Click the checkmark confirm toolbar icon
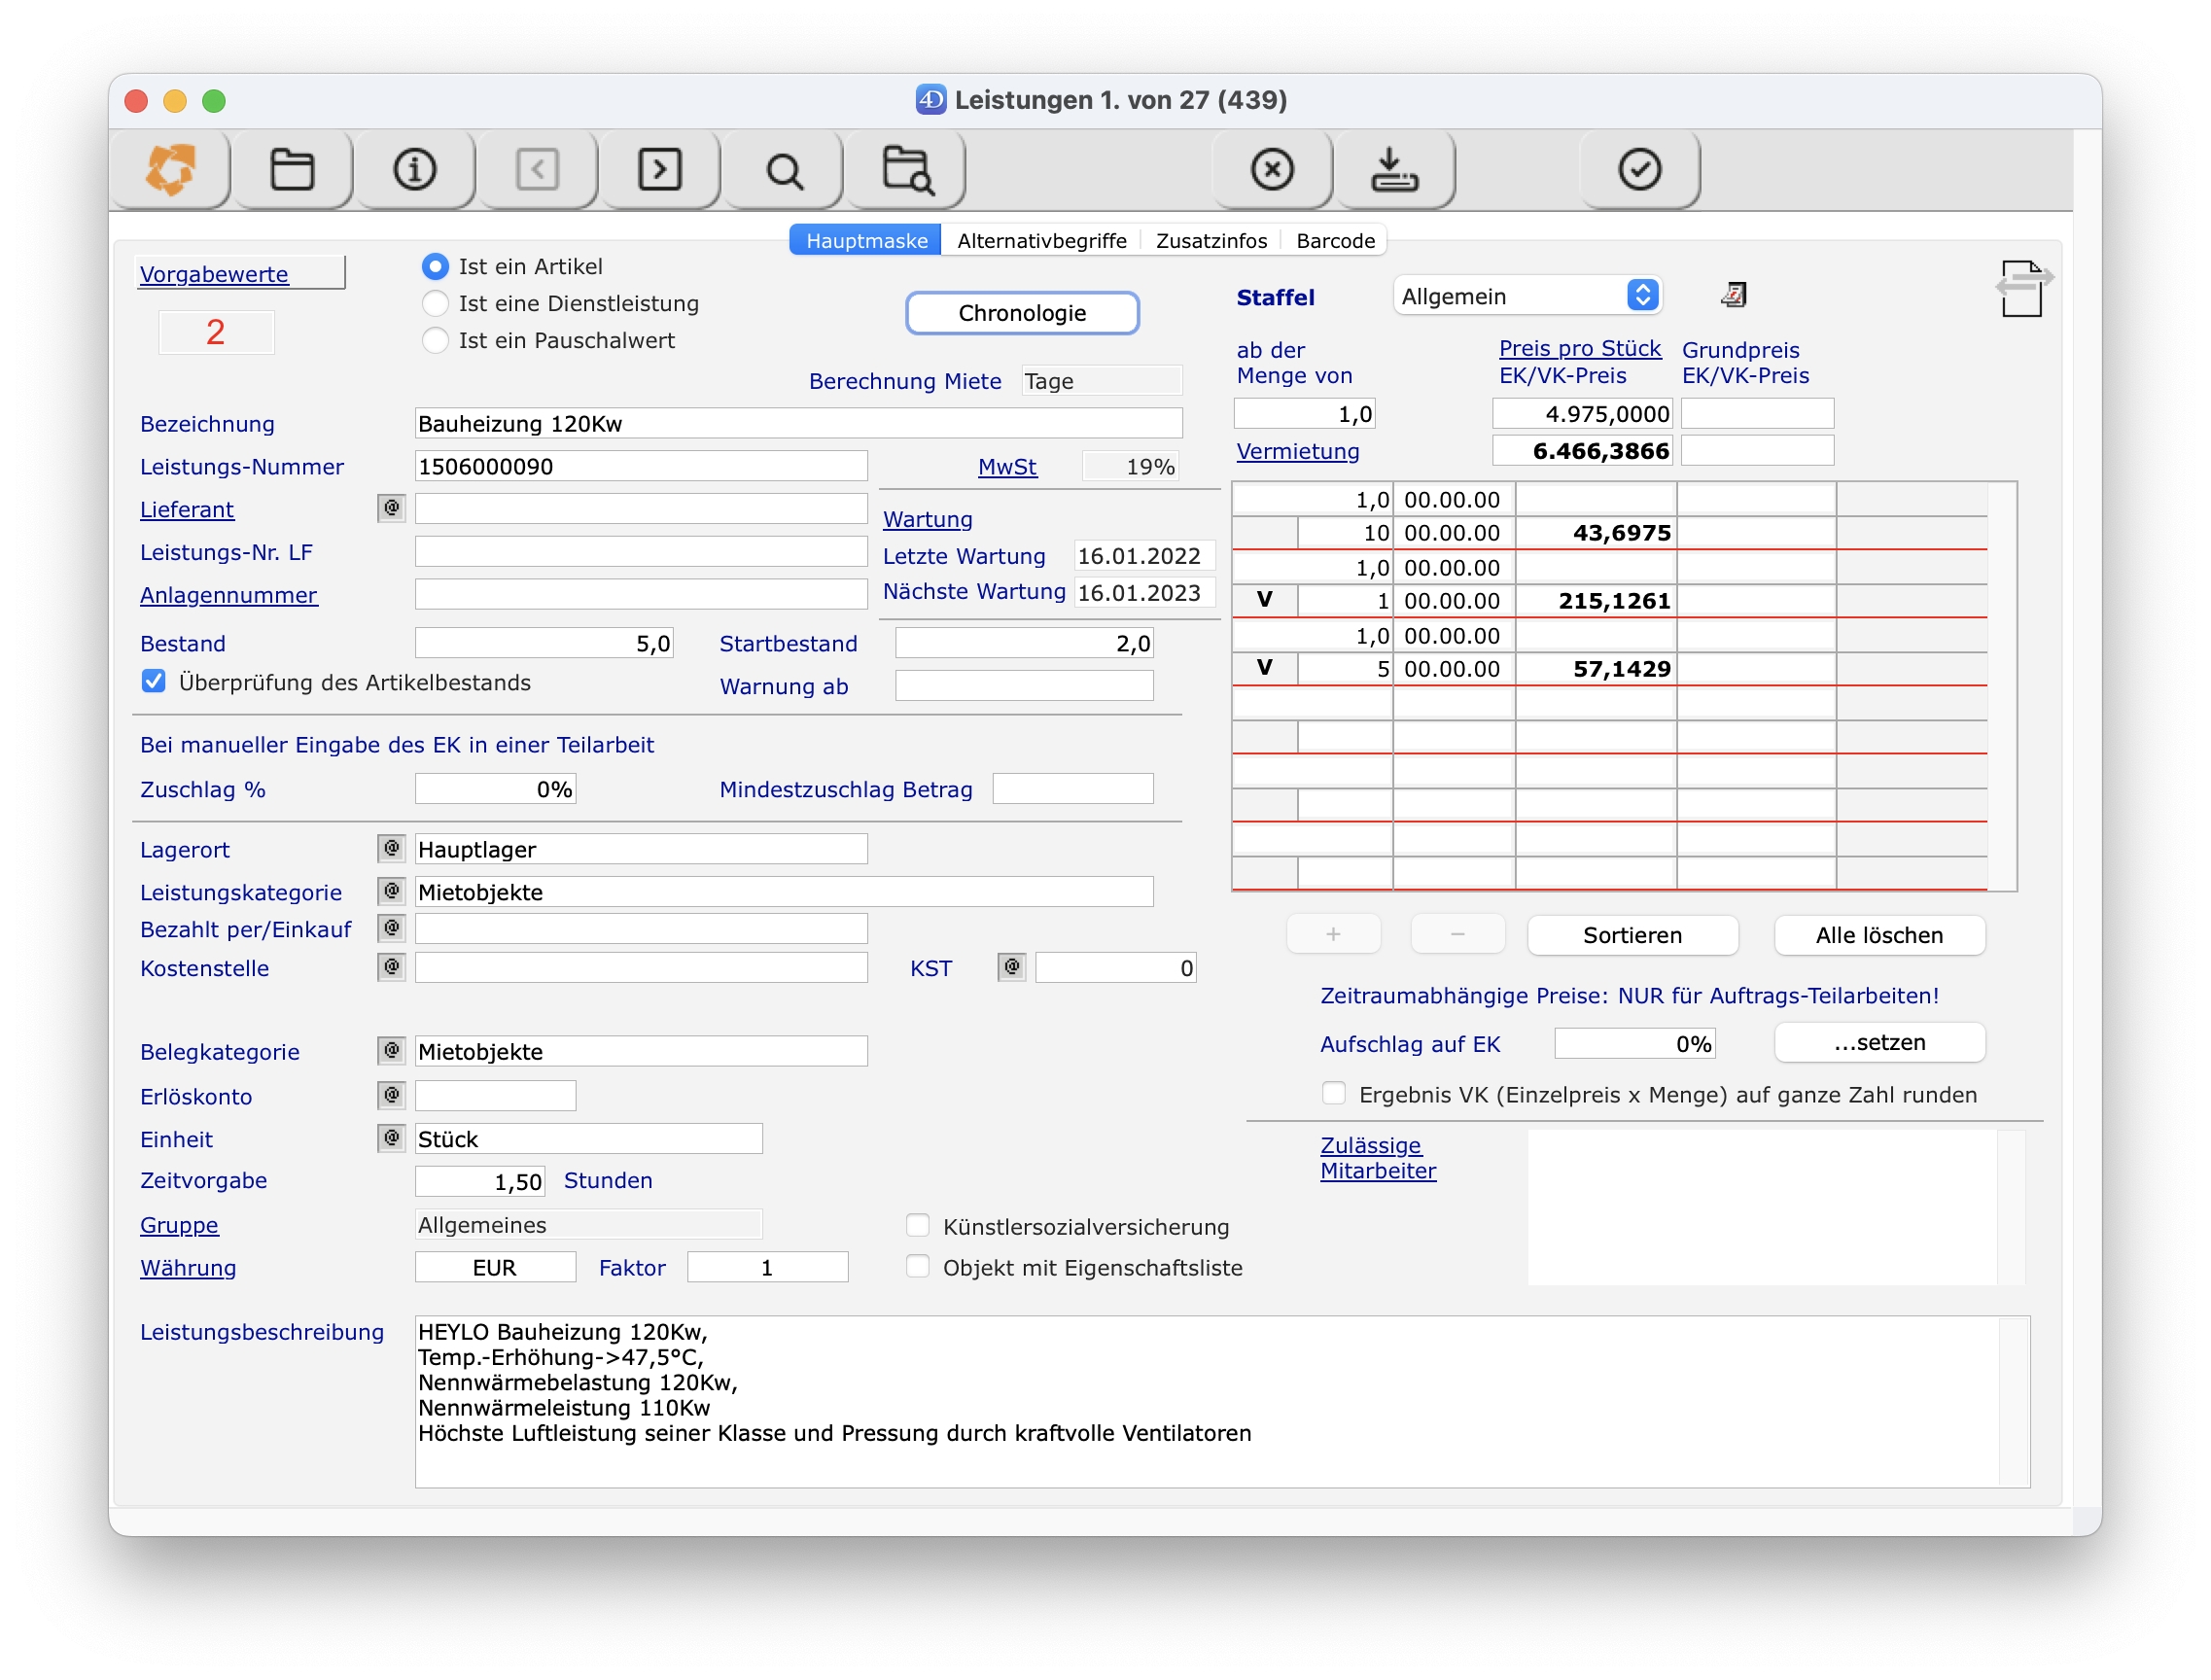 [x=1639, y=169]
